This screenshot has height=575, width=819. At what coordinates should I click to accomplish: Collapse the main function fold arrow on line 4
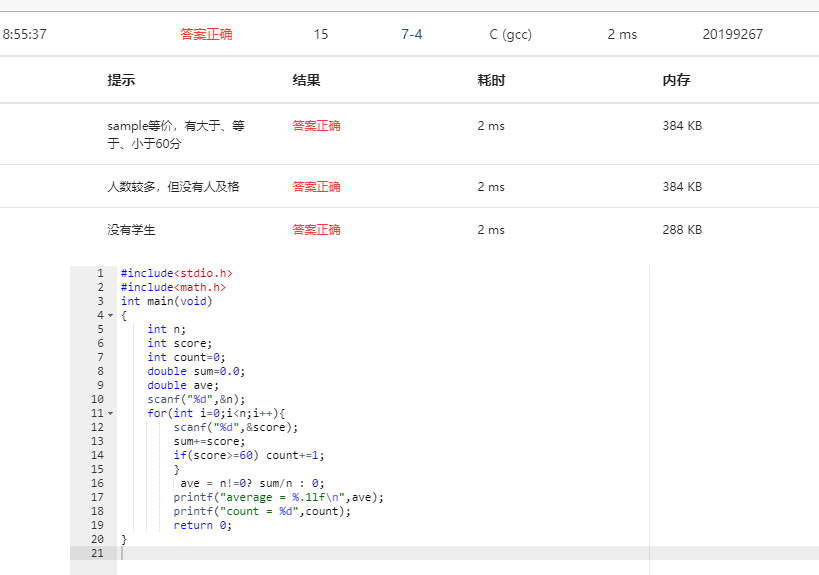pyautogui.click(x=110, y=315)
